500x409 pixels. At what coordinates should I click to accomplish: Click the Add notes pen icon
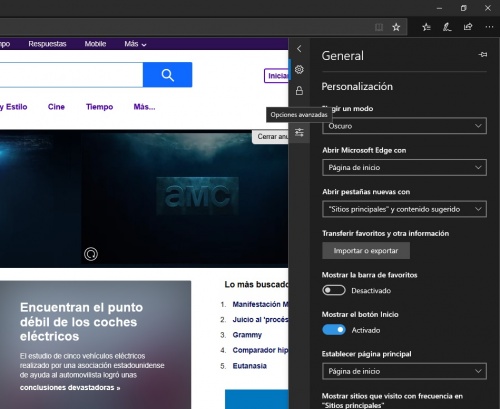[447, 27]
